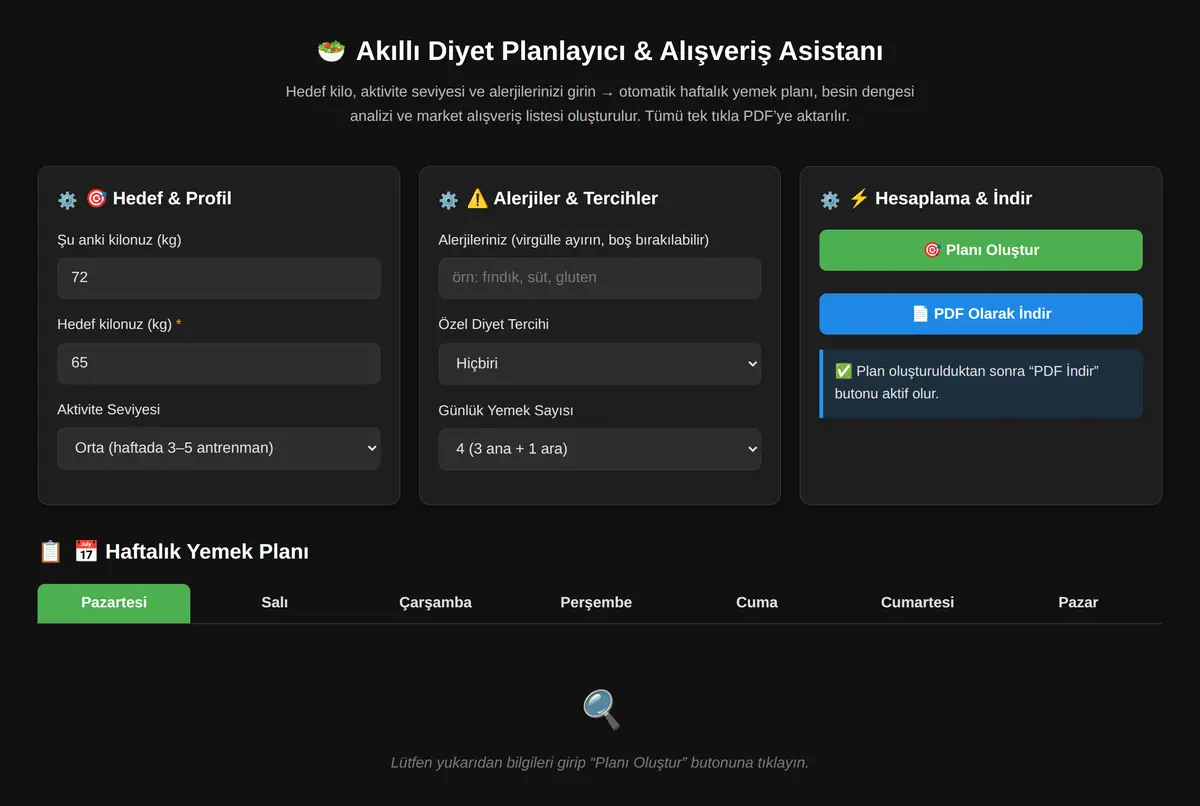Focus the Alerjileriniz text input
The width and height of the screenshot is (1200, 806).
pyautogui.click(x=600, y=278)
